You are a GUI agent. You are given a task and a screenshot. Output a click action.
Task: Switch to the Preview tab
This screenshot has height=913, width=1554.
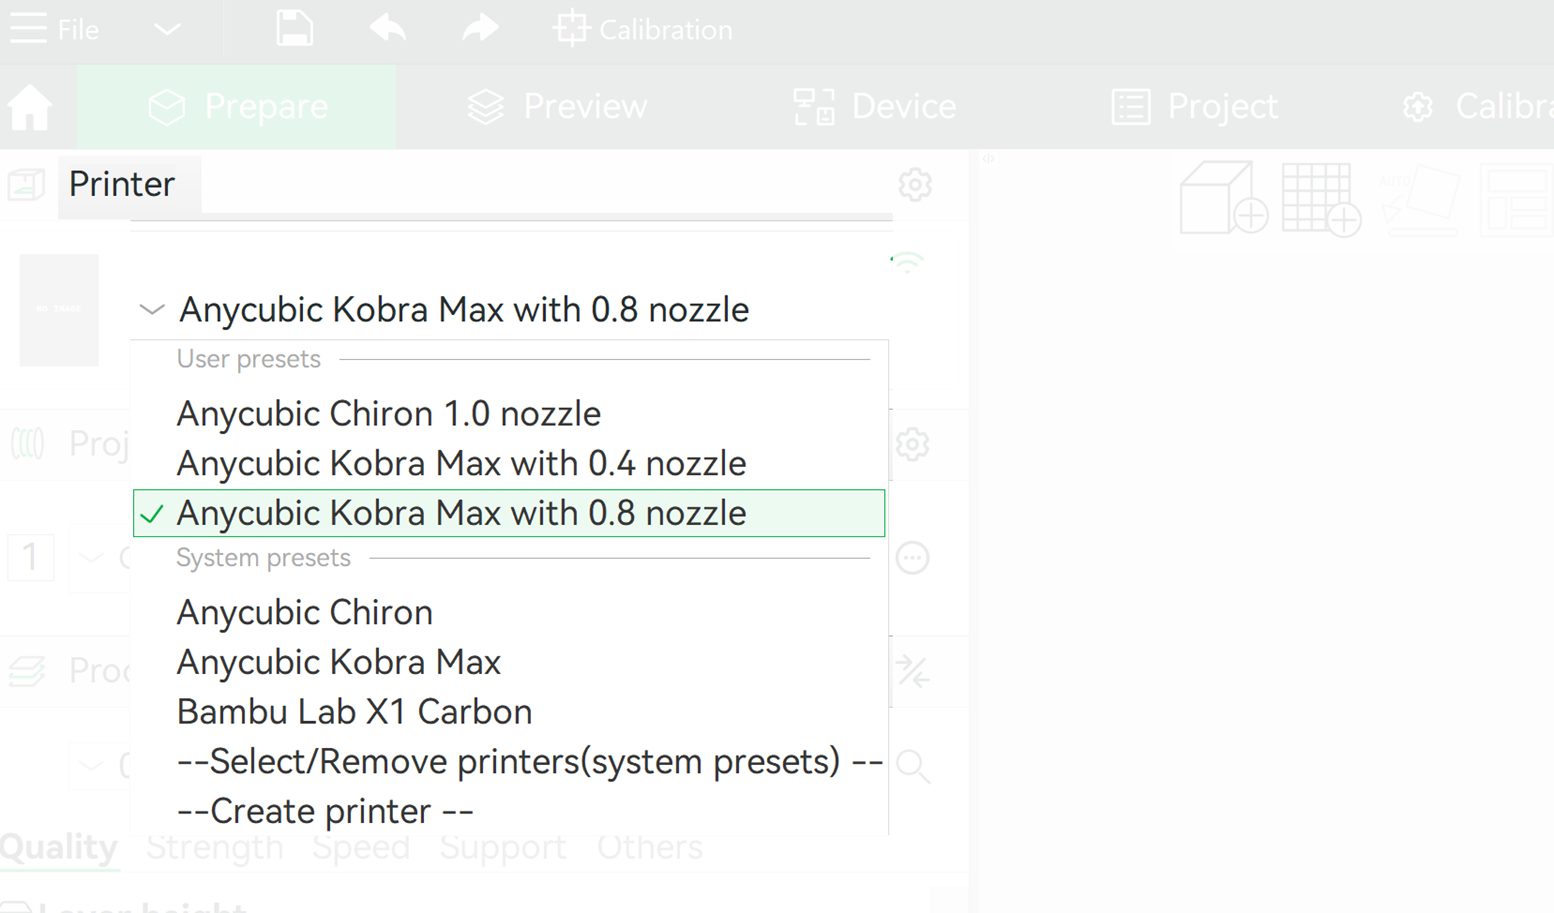(x=557, y=107)
